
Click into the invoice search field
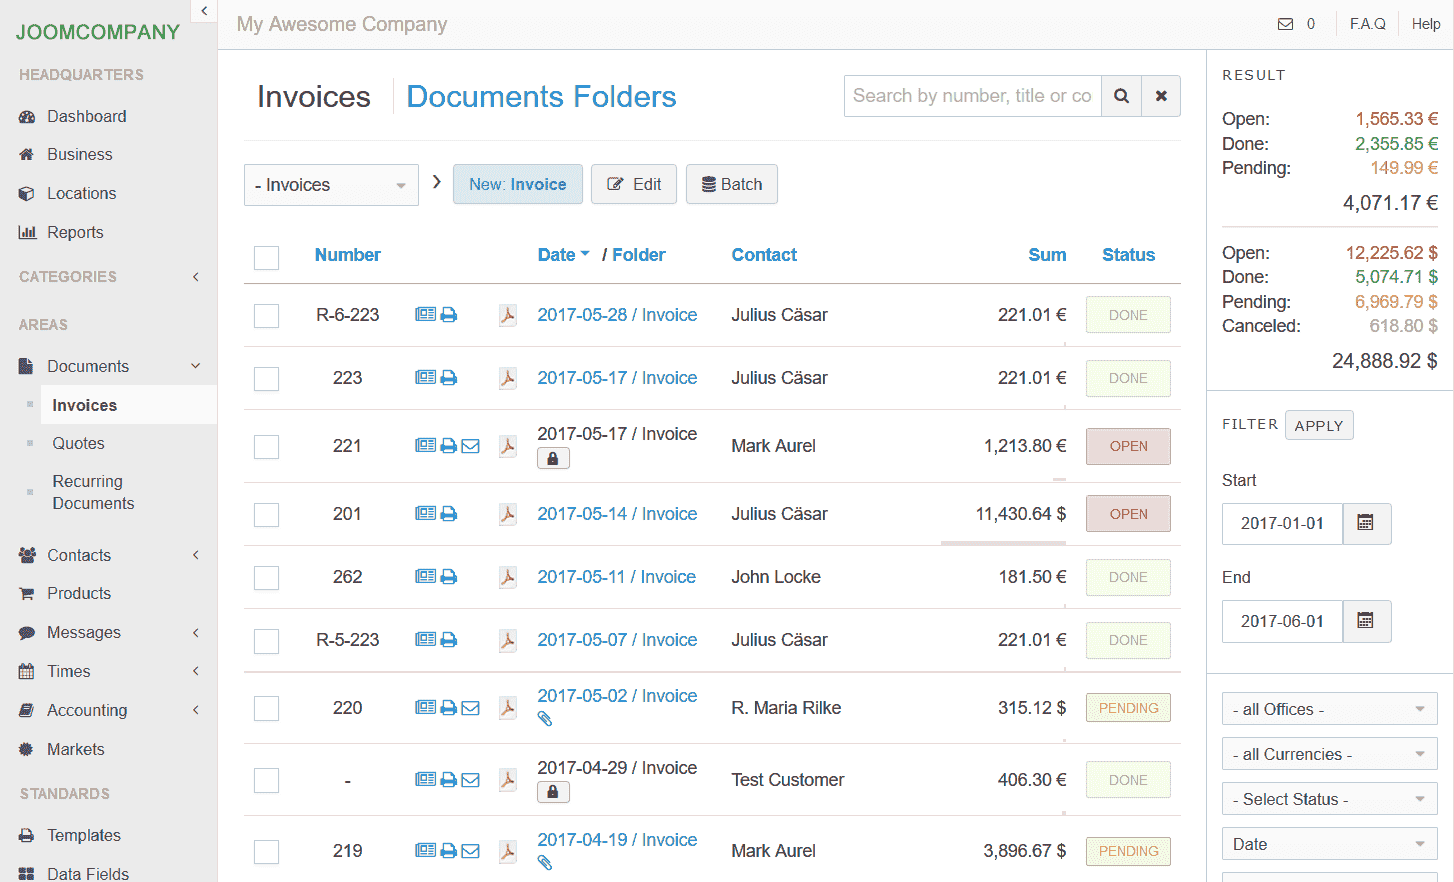coord(972,96)
